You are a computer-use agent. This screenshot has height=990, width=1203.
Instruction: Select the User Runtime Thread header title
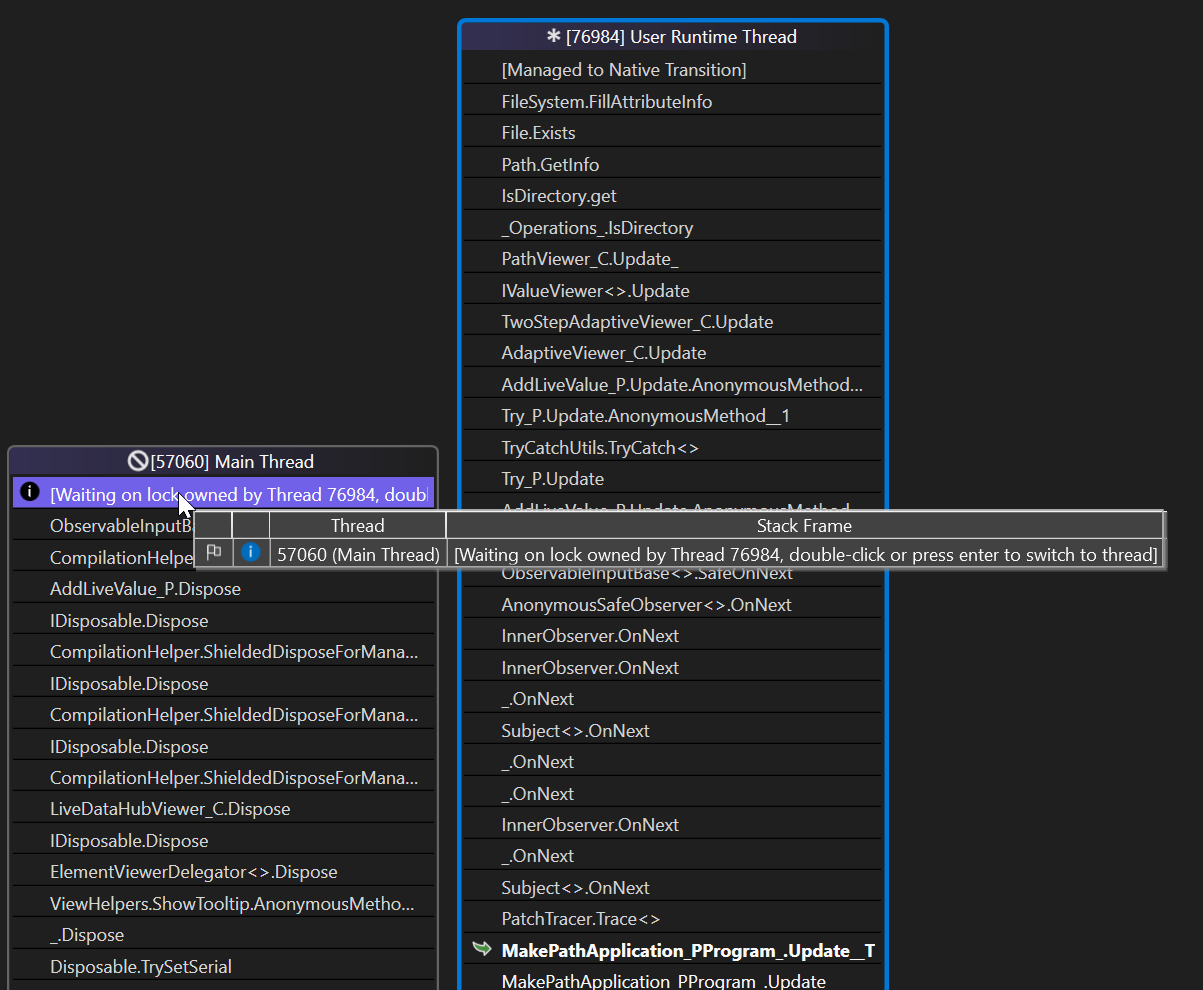pos(681,37)
